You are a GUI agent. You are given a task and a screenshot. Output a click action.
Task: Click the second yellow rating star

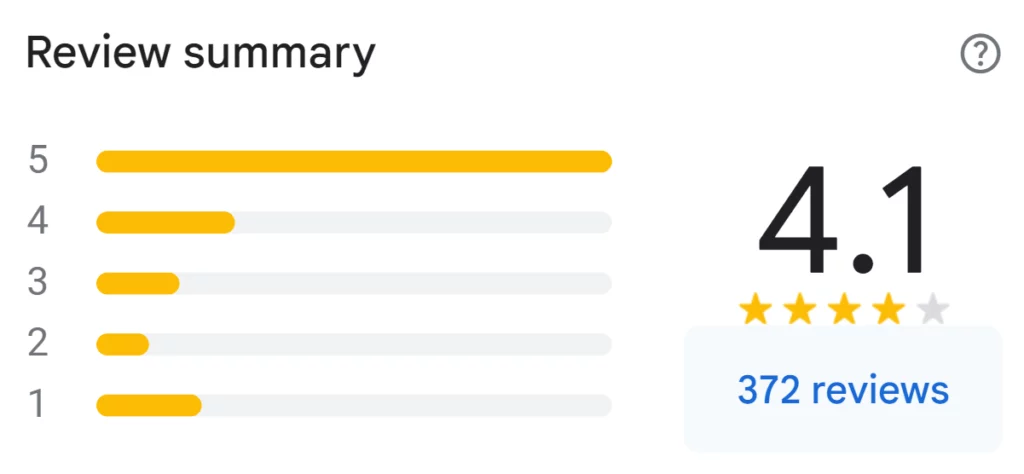(x=800, y=311)
